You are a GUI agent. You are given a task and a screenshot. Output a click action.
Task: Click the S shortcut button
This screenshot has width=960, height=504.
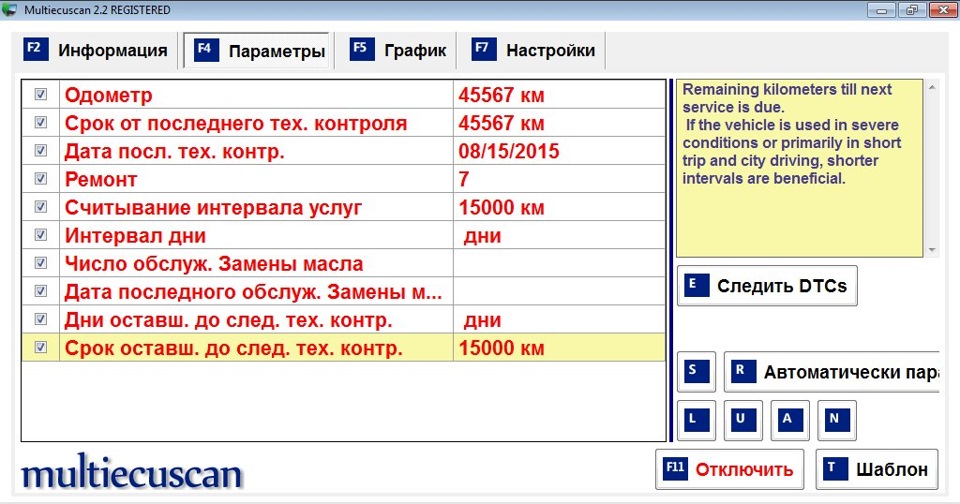[696, 371]
